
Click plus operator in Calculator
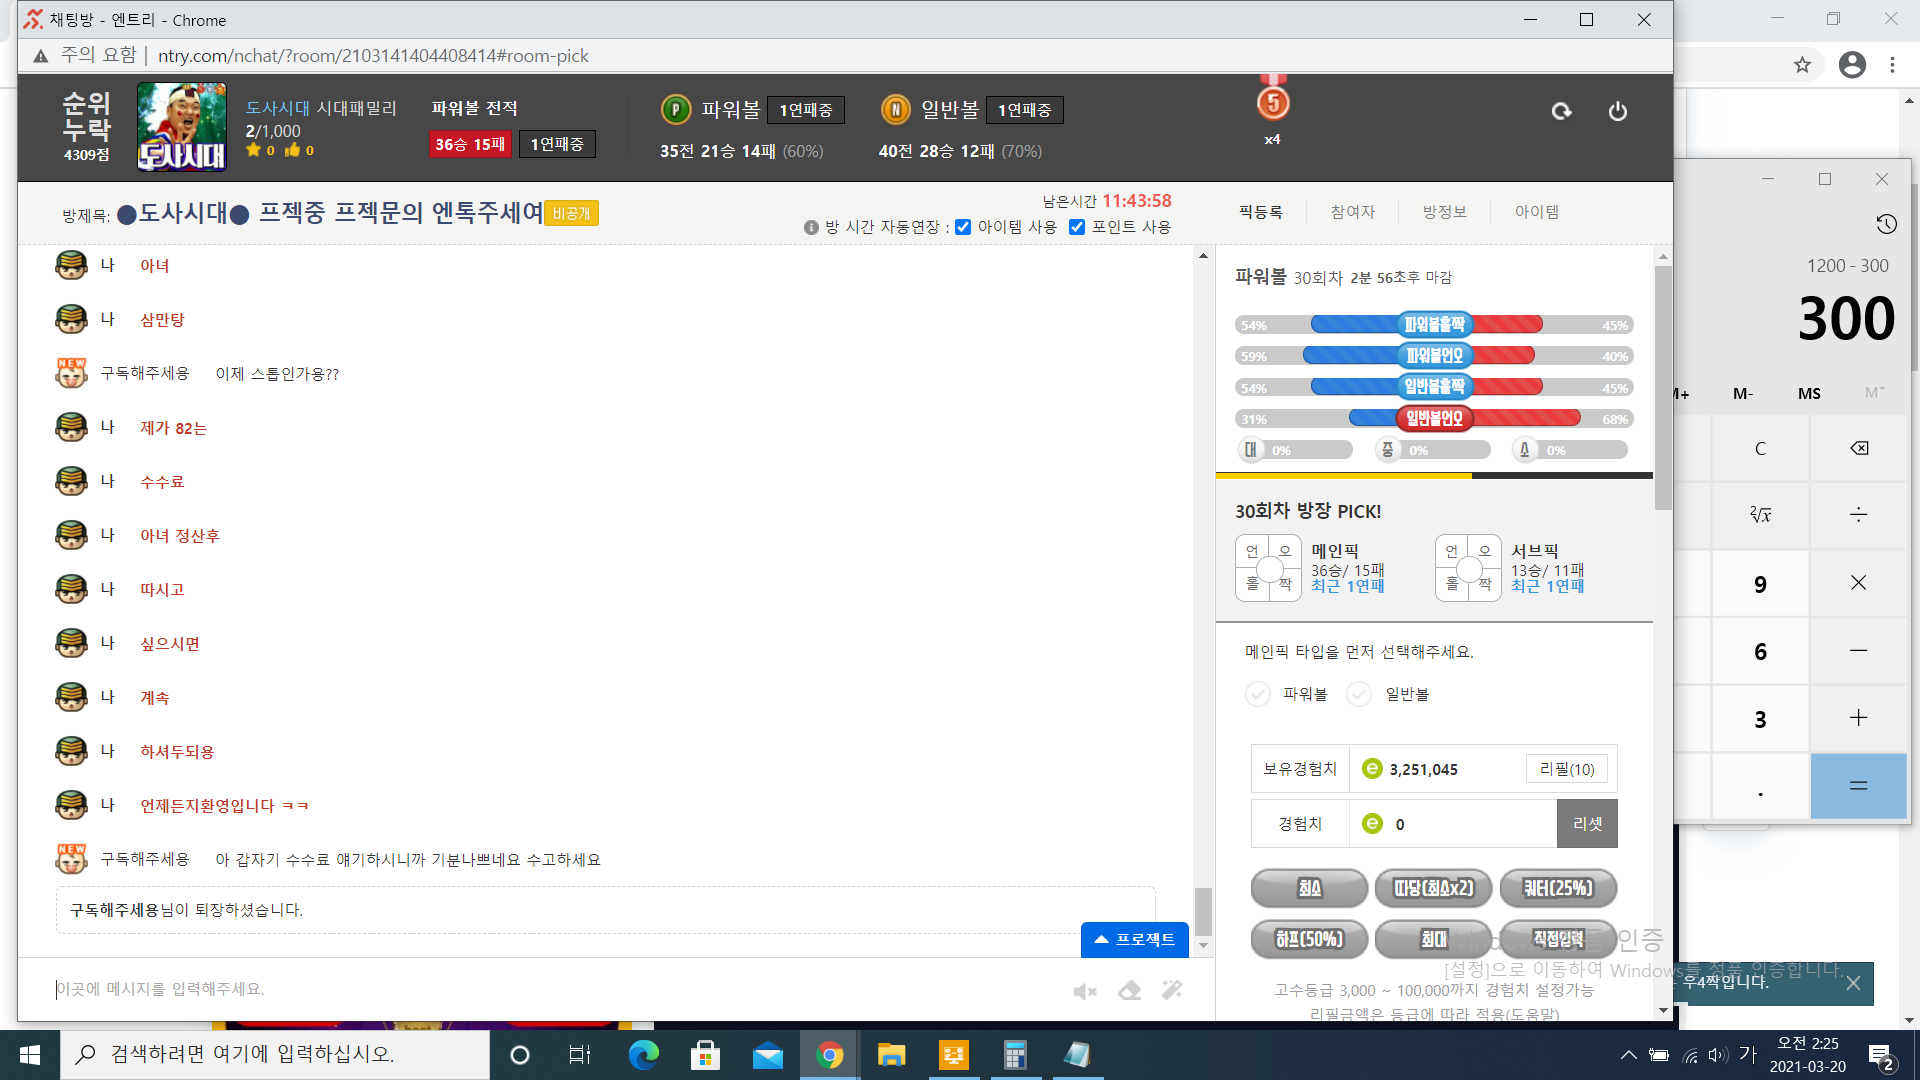click(1859, 718)
